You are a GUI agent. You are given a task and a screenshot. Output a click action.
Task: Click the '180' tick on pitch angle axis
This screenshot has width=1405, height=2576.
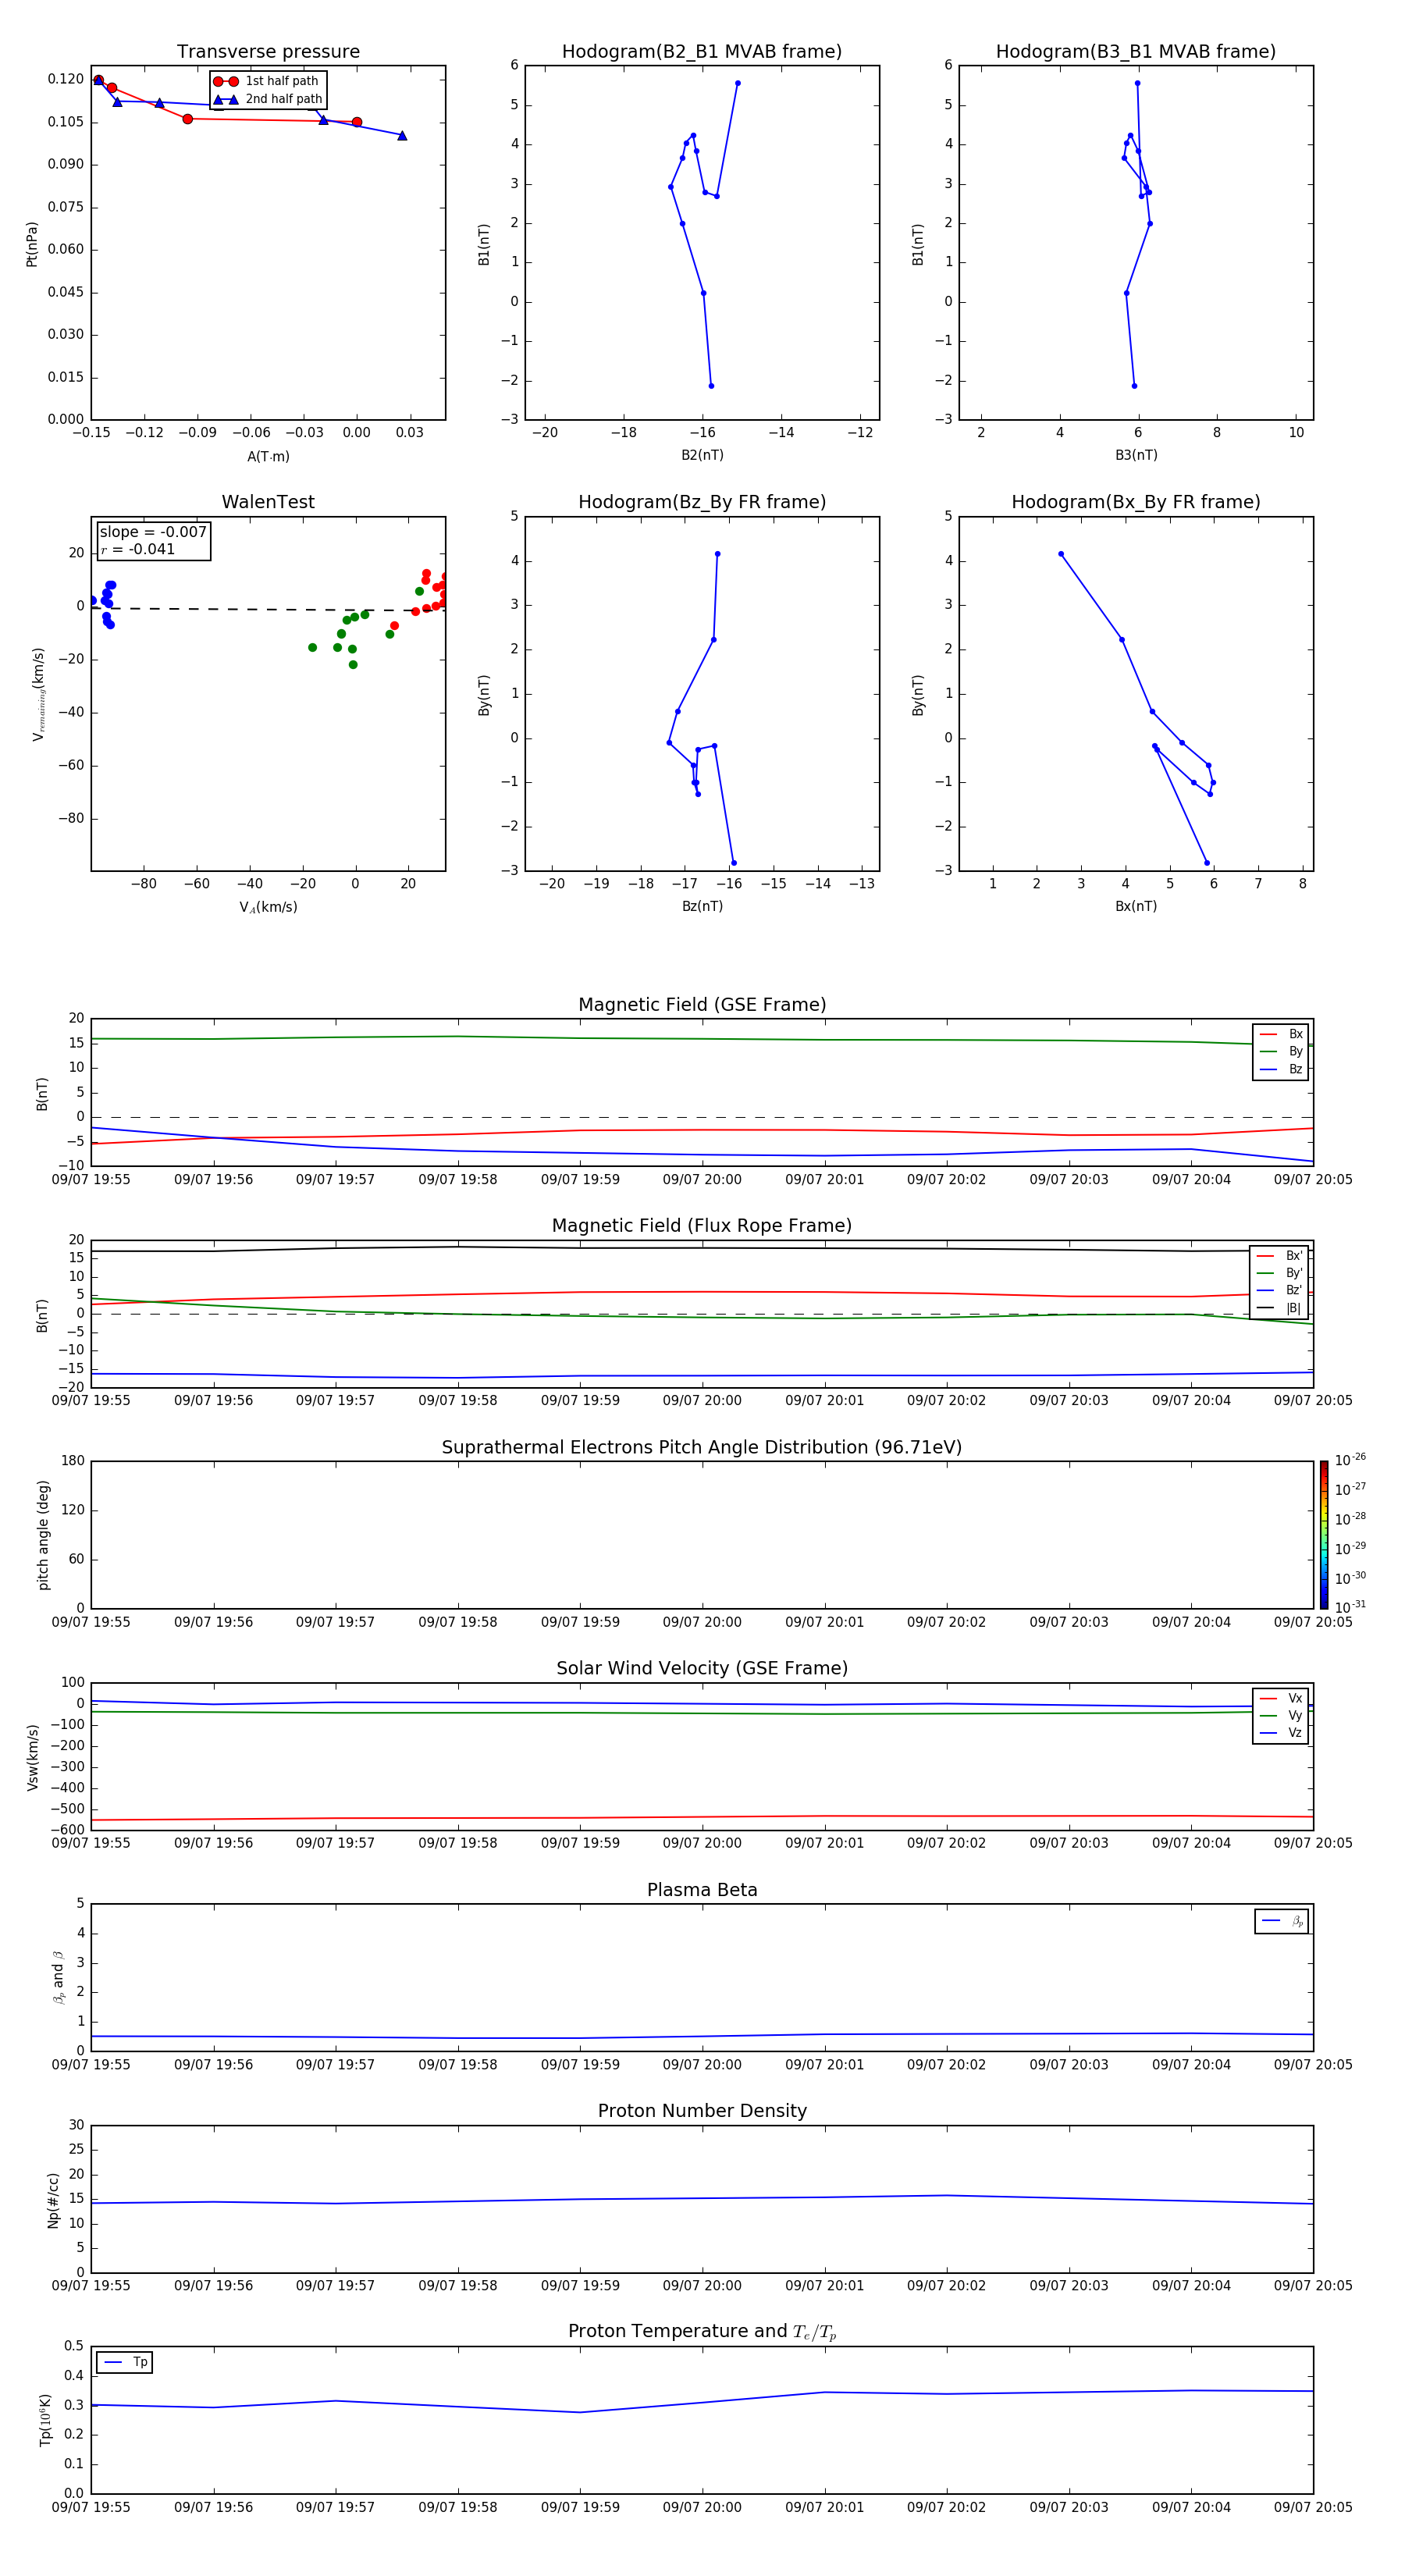tap(73, 1461)
